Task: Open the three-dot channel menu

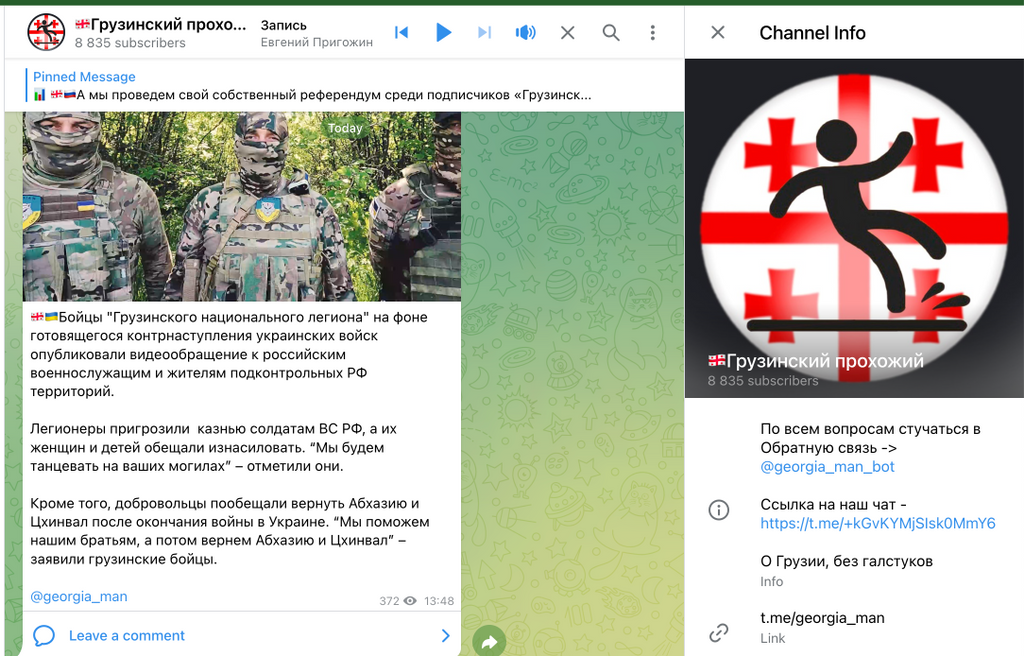Action: 653,33
